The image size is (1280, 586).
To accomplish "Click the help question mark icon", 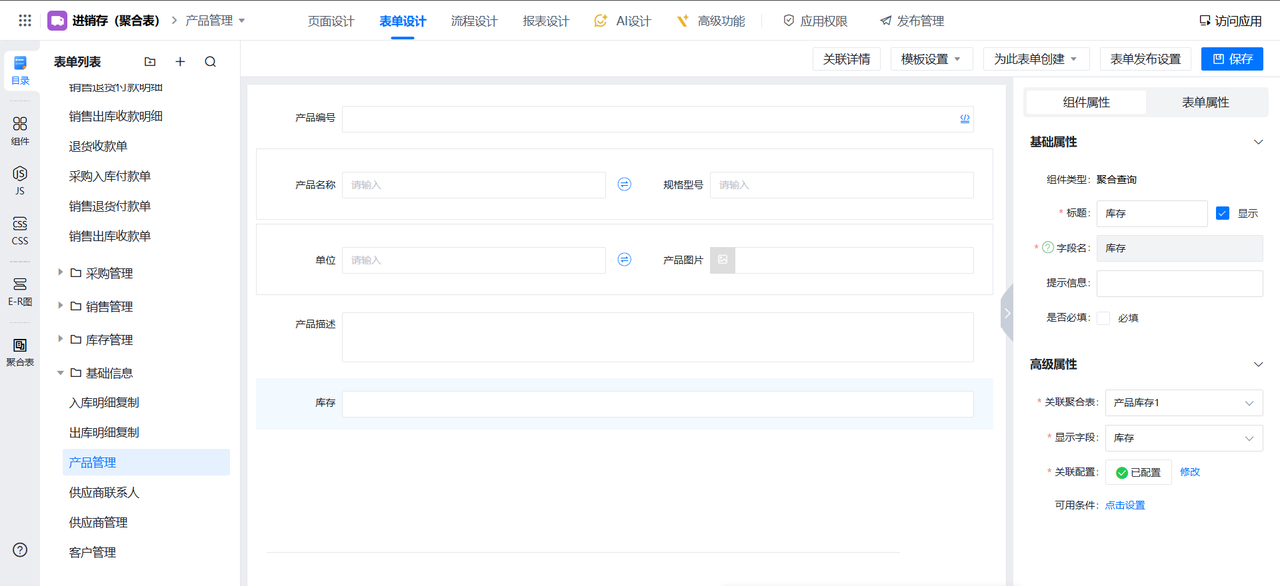I will 20,550.
